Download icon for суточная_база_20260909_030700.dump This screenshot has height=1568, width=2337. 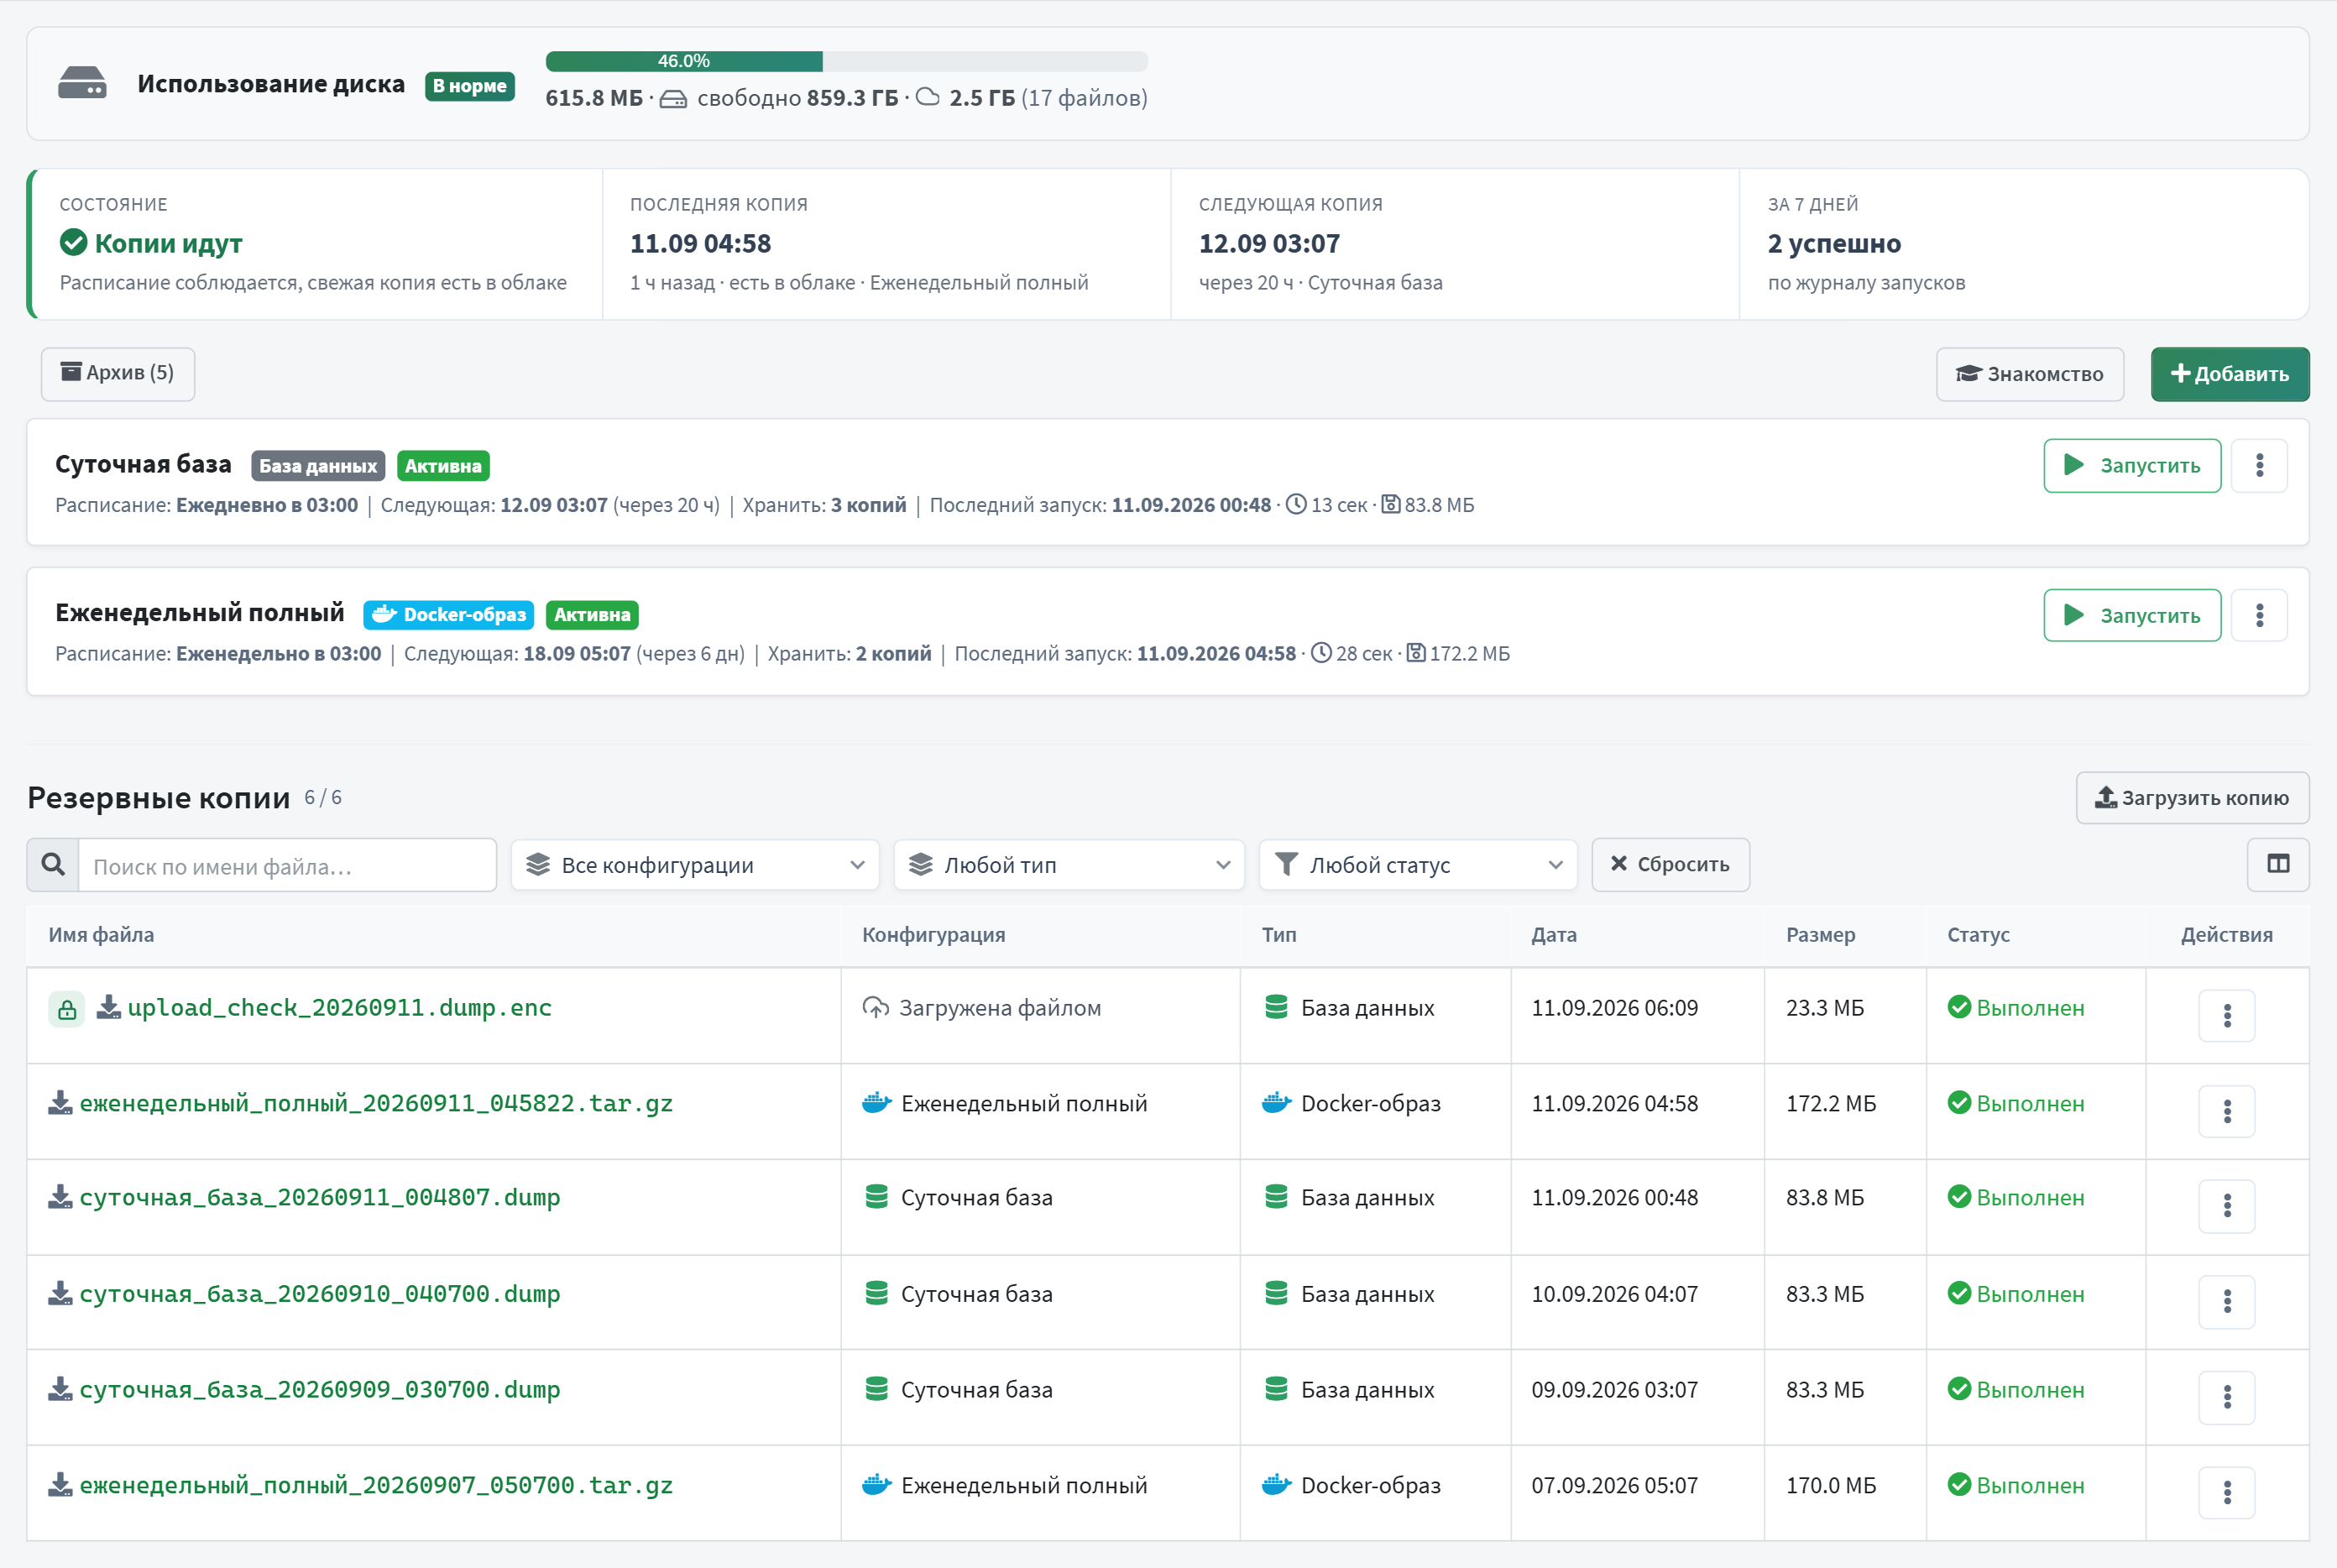[x=60, y=1389]
